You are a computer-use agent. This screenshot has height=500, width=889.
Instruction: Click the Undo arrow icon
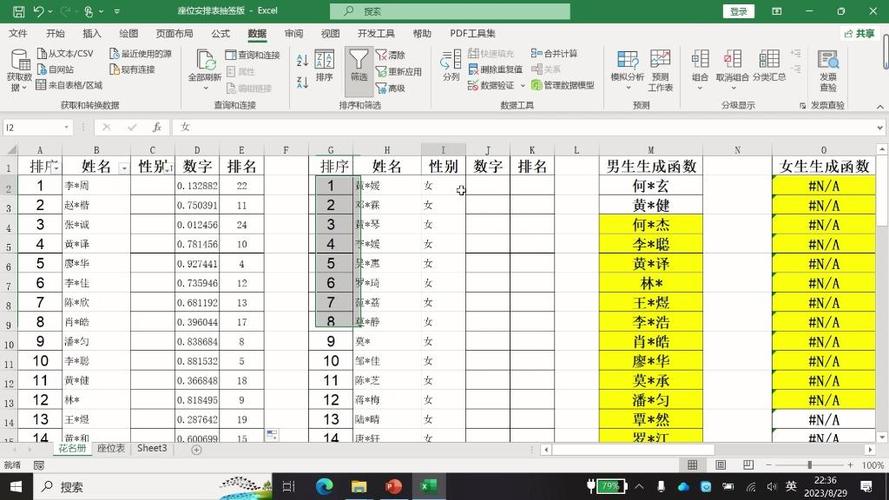(x=39, y=11)
